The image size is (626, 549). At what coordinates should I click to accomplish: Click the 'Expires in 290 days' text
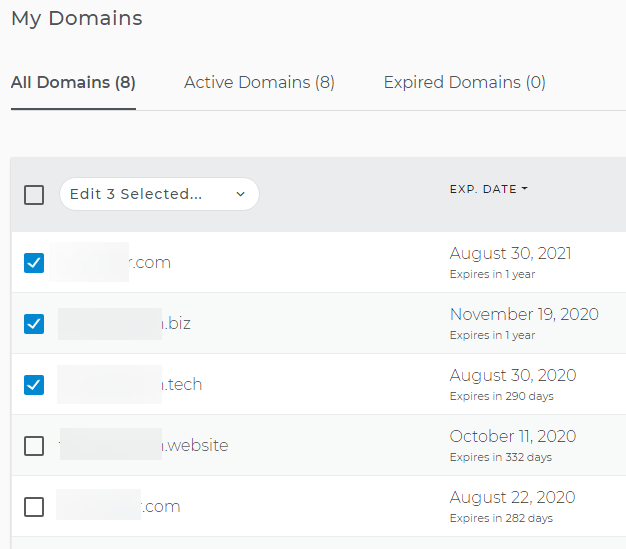(x=501, y=396)
